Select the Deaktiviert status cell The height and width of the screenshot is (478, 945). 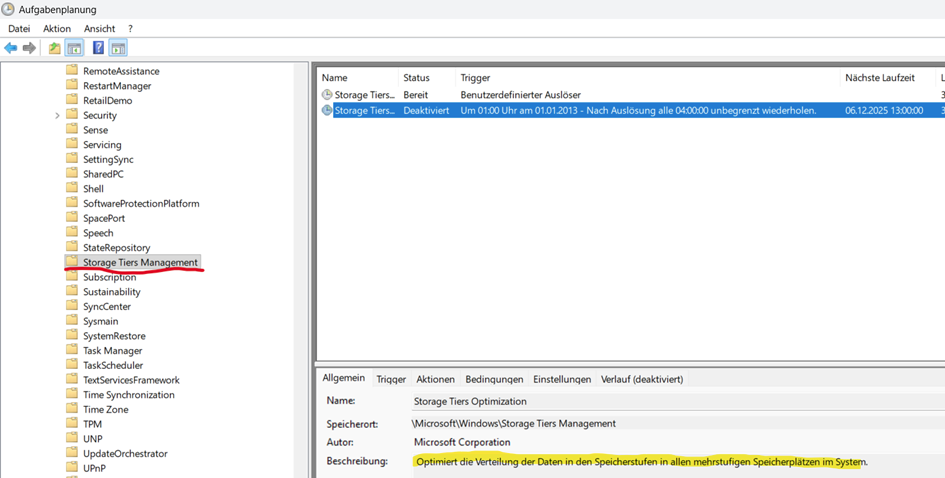(426, 110)
